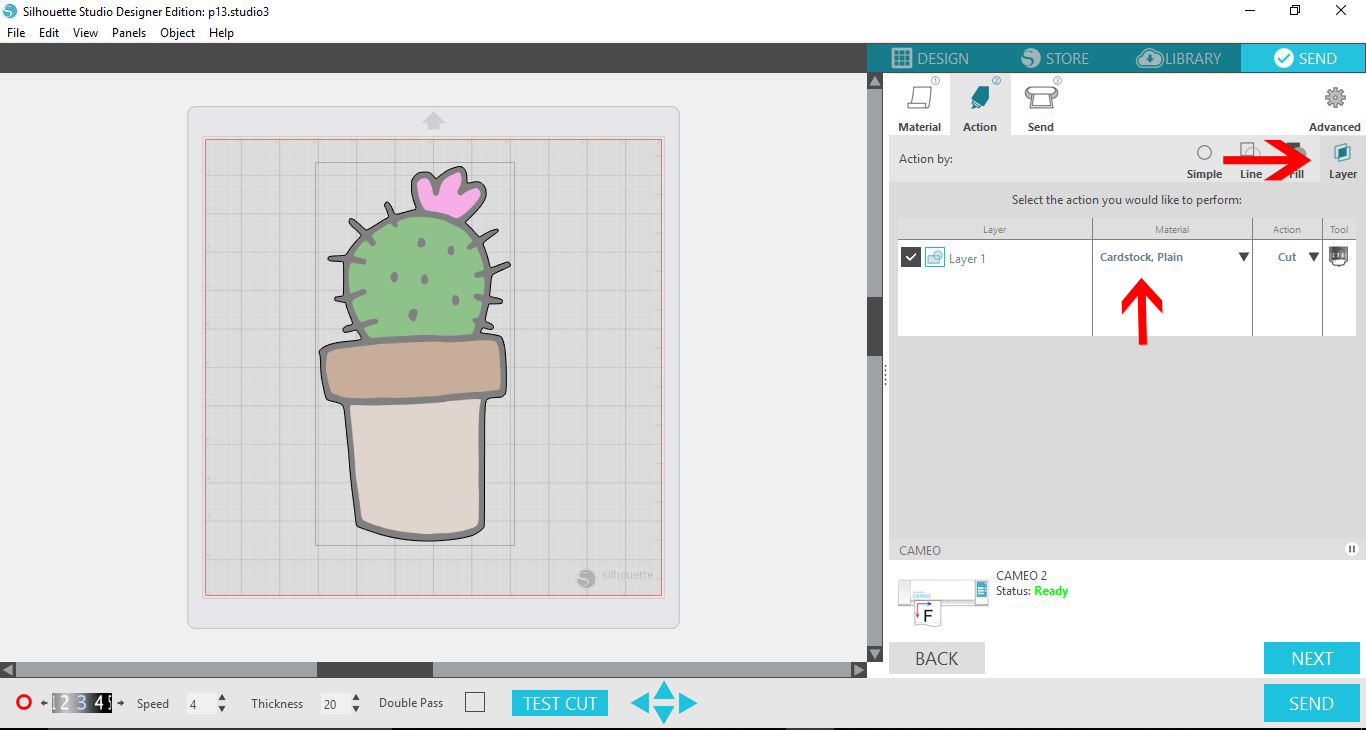Viewport: 1366px width, 730px height.
Task: Decrease Thickness with the down stepper arrow
Action: [x=355, y=709]
